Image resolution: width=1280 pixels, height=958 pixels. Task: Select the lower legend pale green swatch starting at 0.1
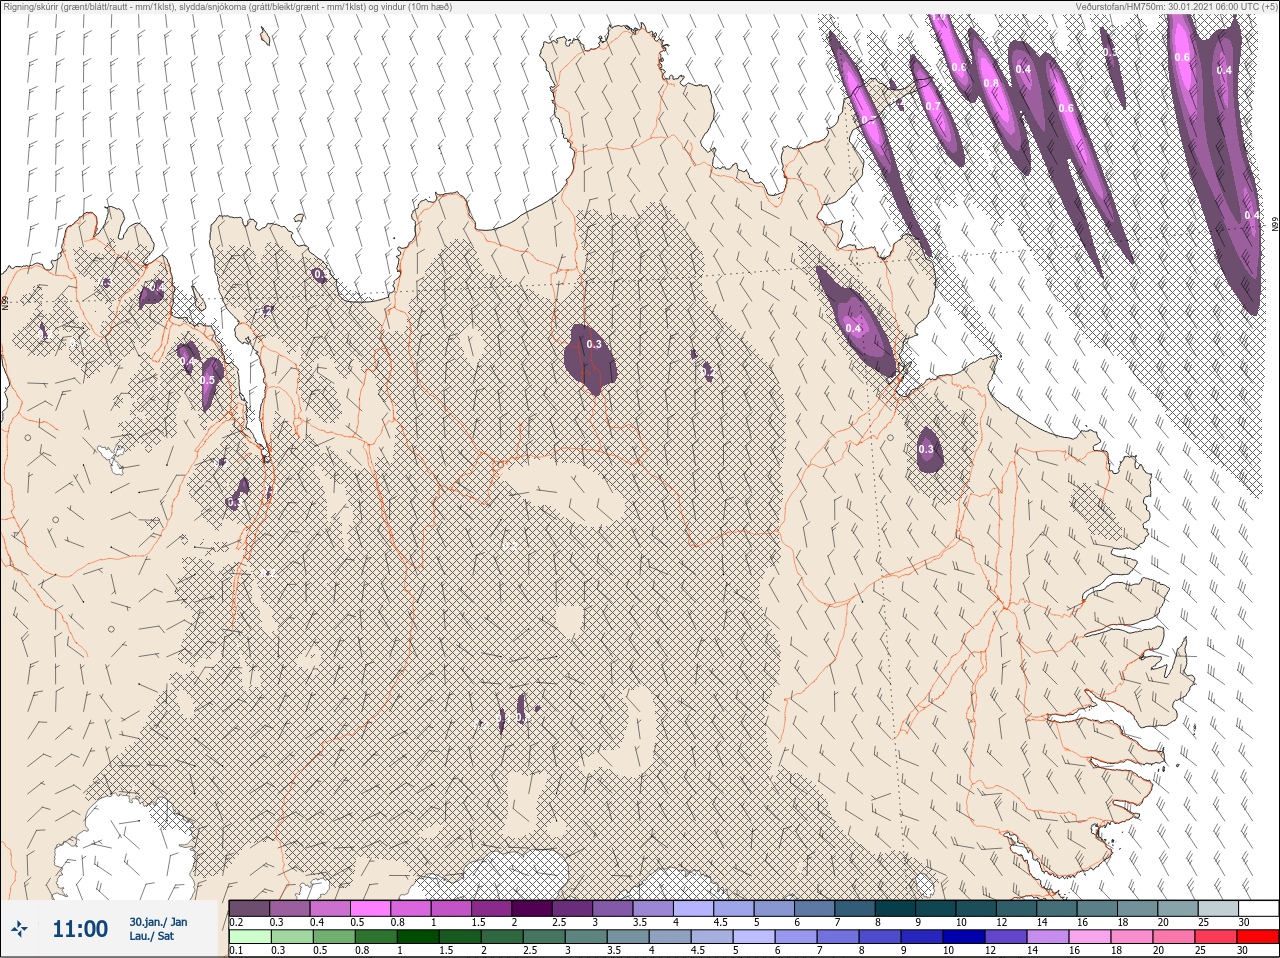point(249,937)
